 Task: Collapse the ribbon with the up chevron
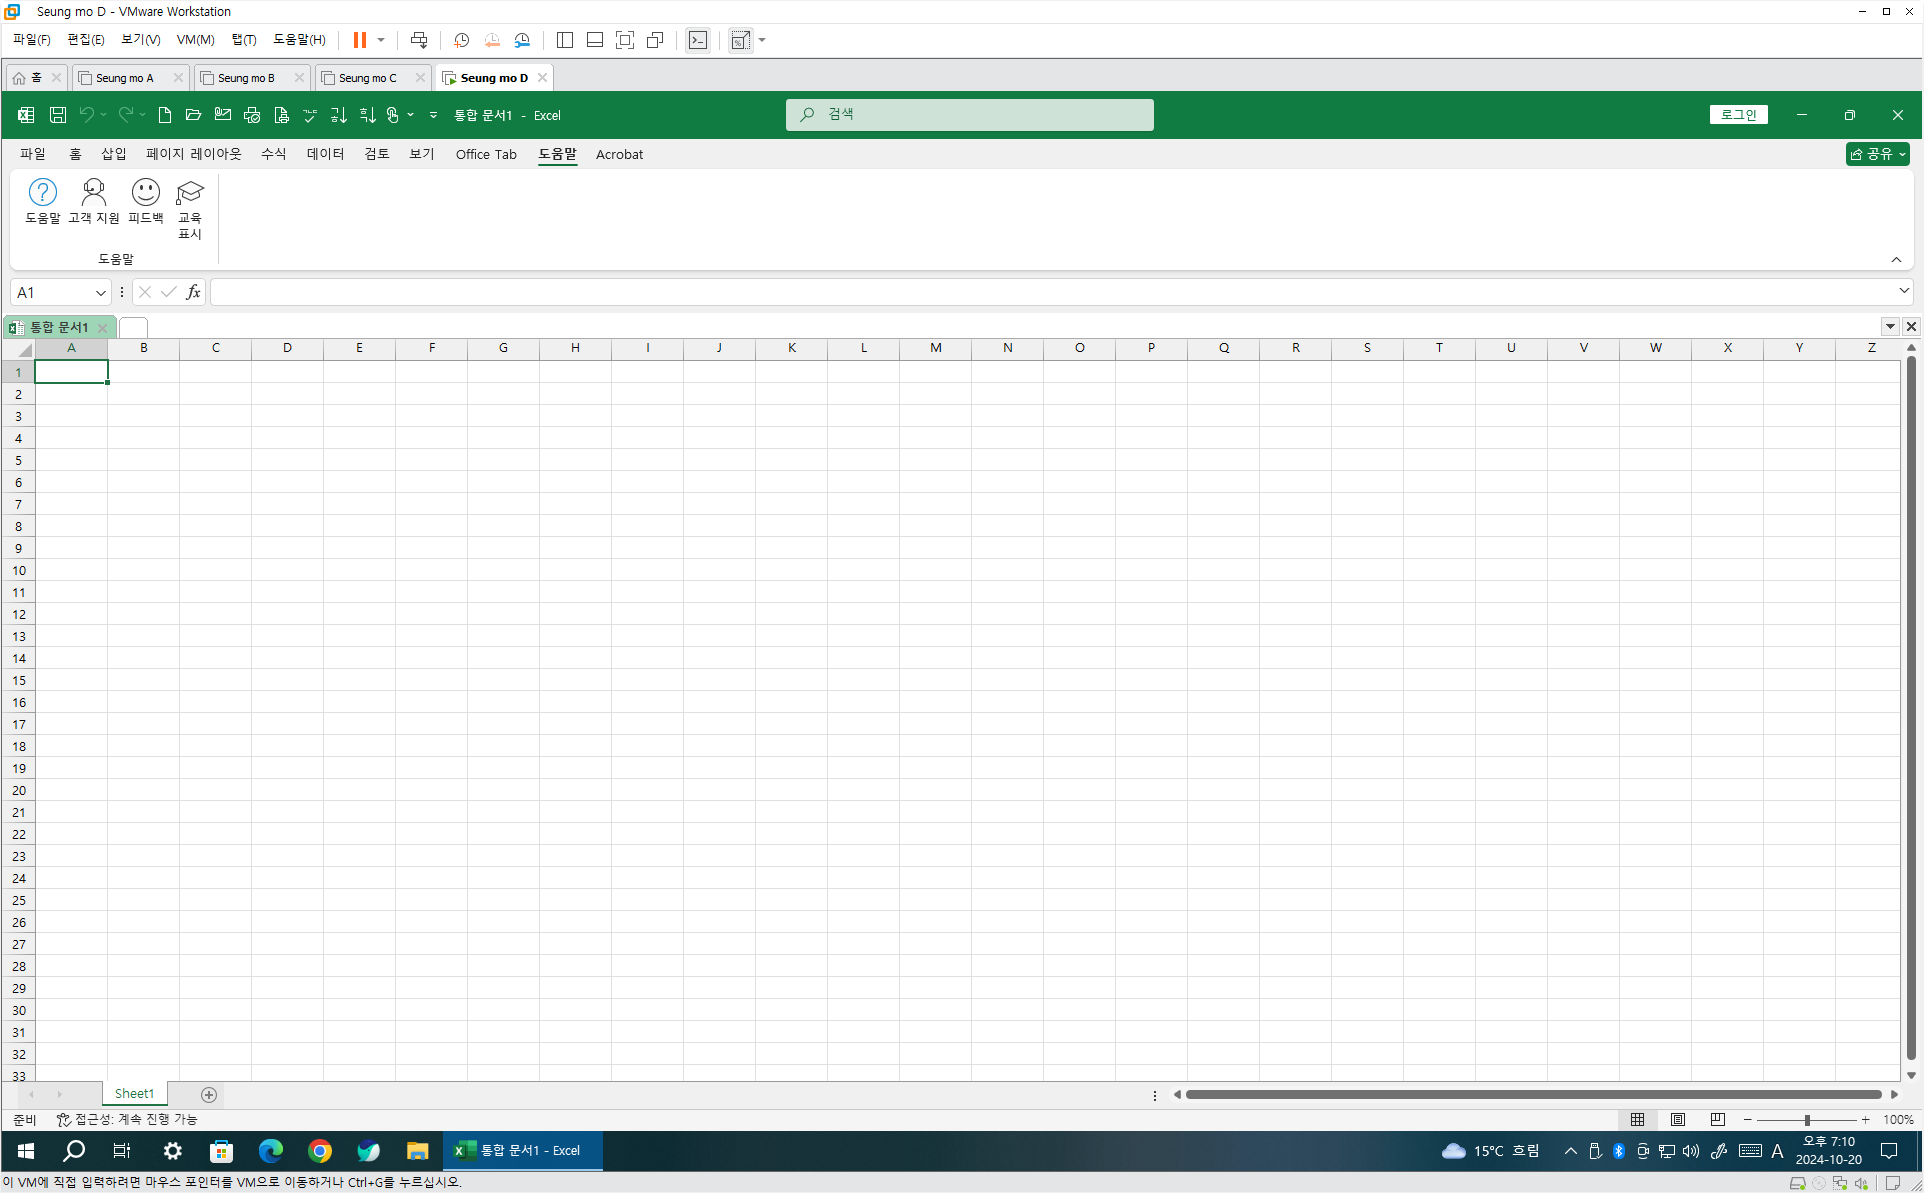pos(1896,260)
